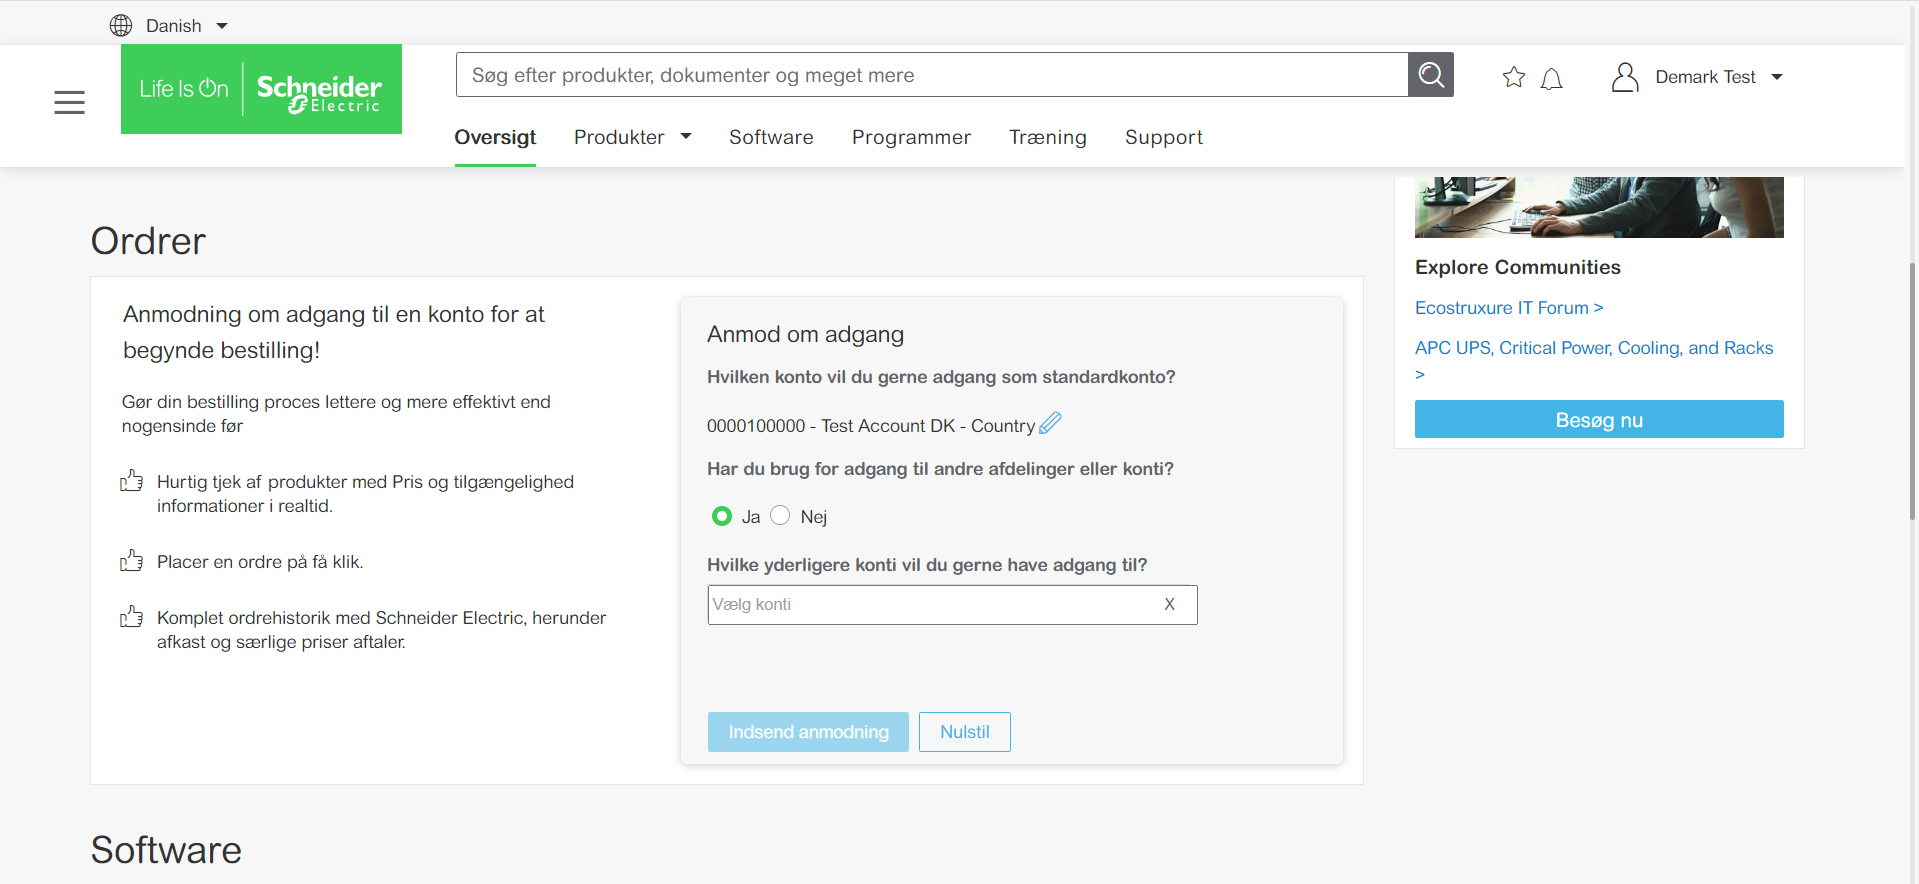Click thumbs-up icon beside 'Komplet ordrehistorik'
Screen dimensions: 1919x884
click(131, 617)
